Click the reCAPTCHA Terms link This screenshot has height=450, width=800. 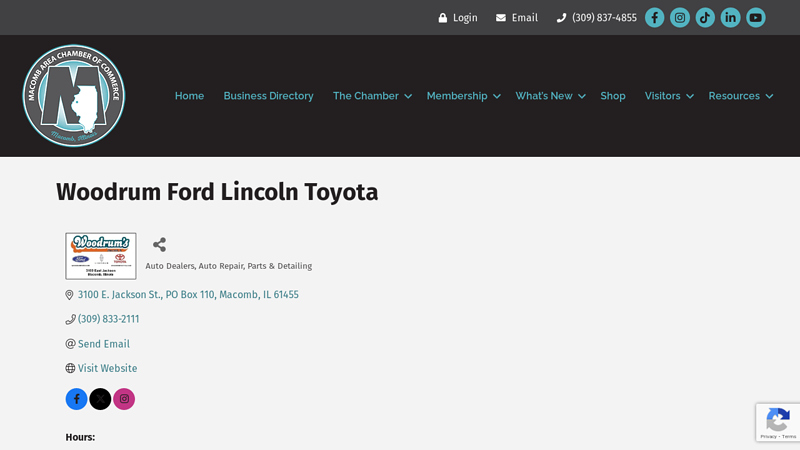(x=789, y=437)
